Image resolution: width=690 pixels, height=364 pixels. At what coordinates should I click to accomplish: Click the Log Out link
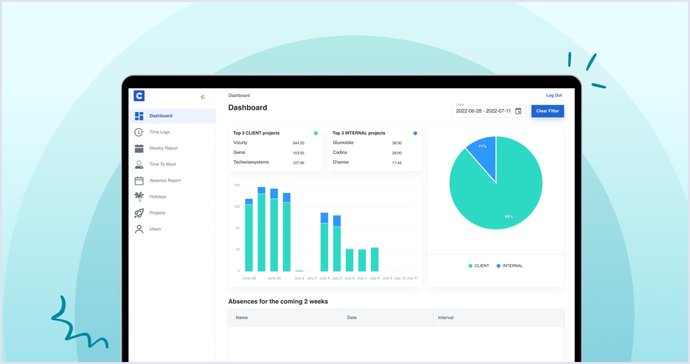(x=554, y=95)
